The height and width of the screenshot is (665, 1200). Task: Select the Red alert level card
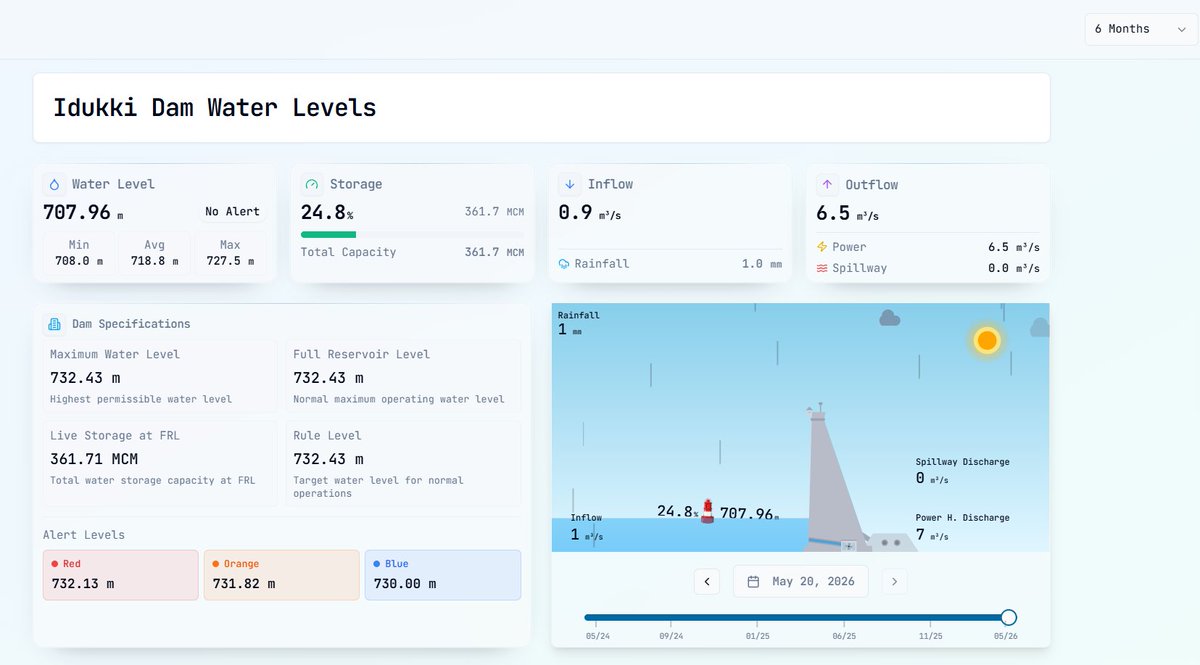(x=121, y=575)
